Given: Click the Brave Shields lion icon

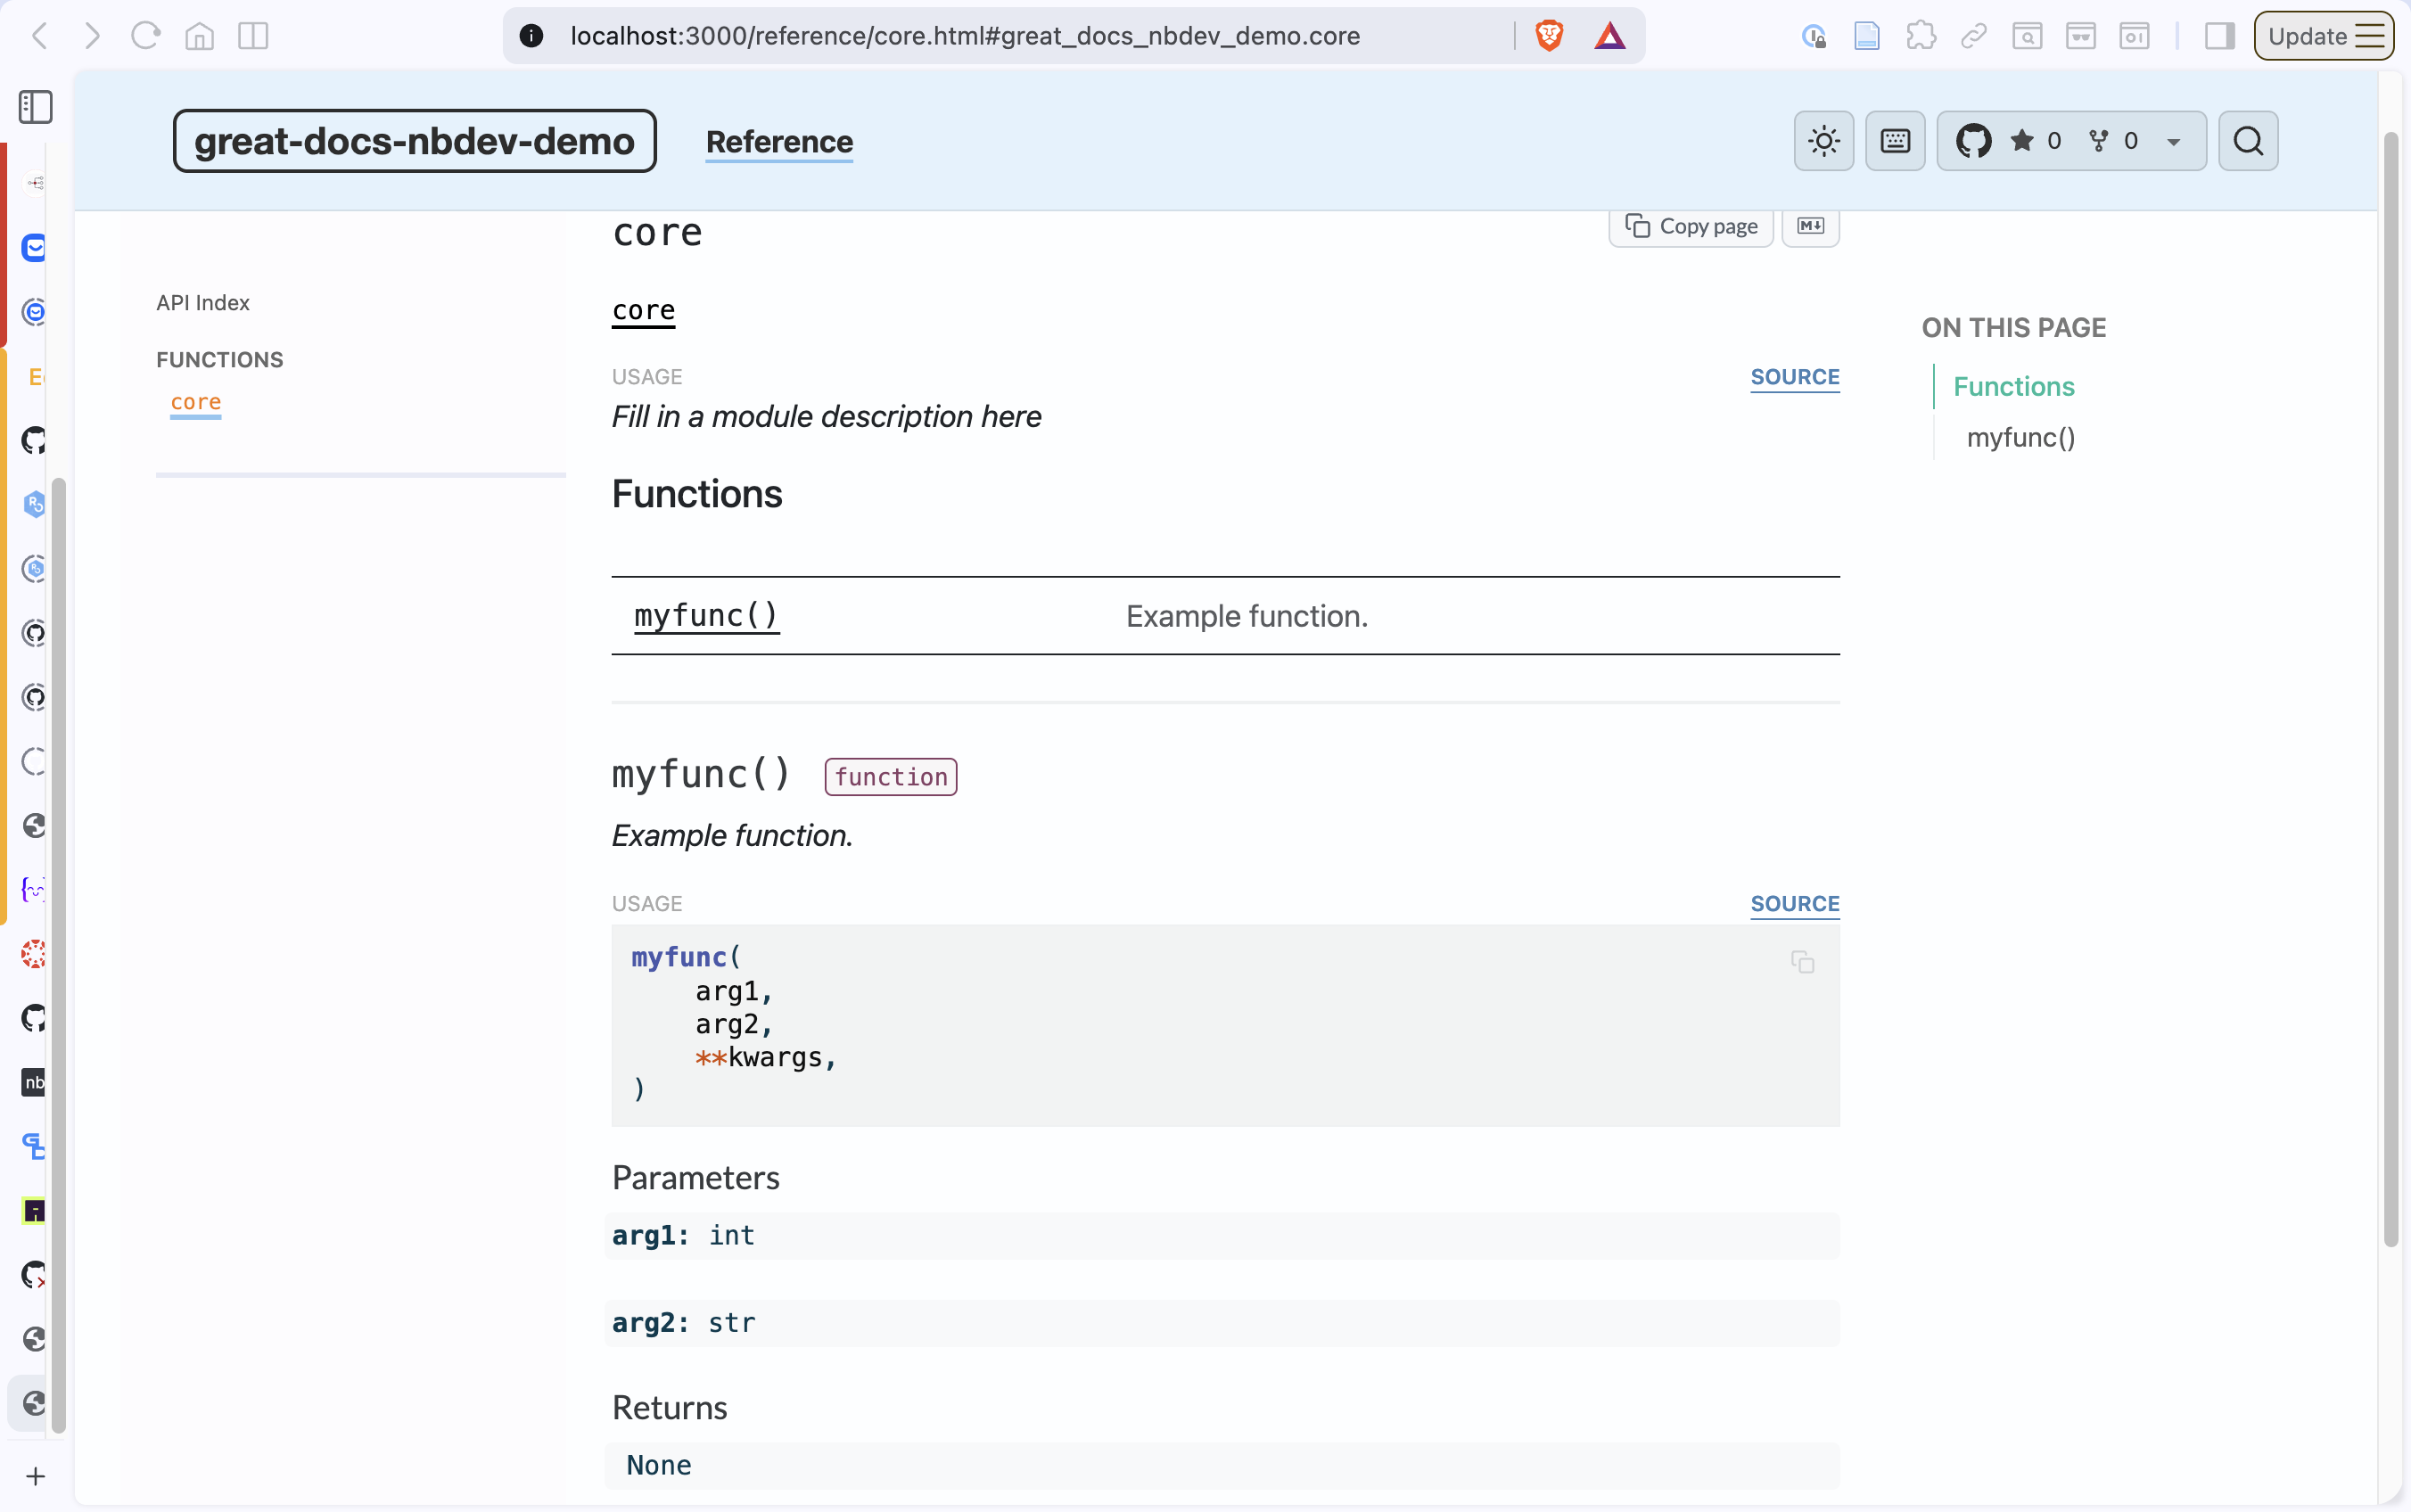Looking at the screenshot, I should coord(1549,36).
